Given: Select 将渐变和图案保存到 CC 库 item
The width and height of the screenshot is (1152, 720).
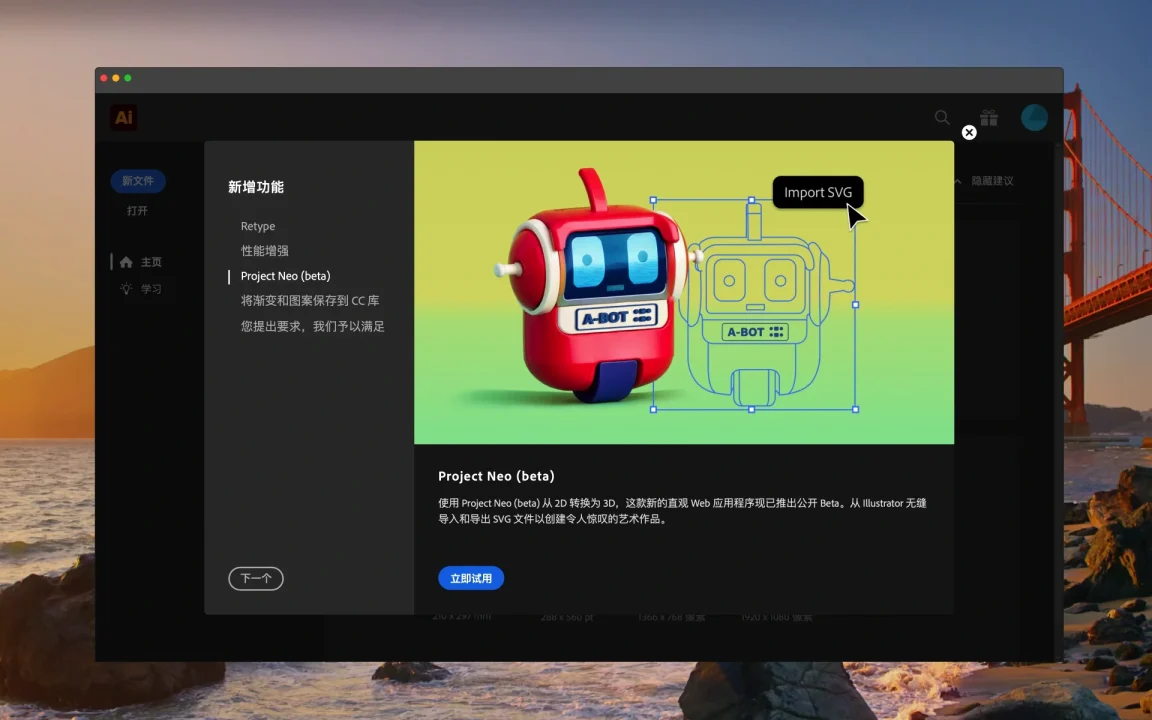Looking at the screenshot, I should pyautogui.click(x=310, y=300).
